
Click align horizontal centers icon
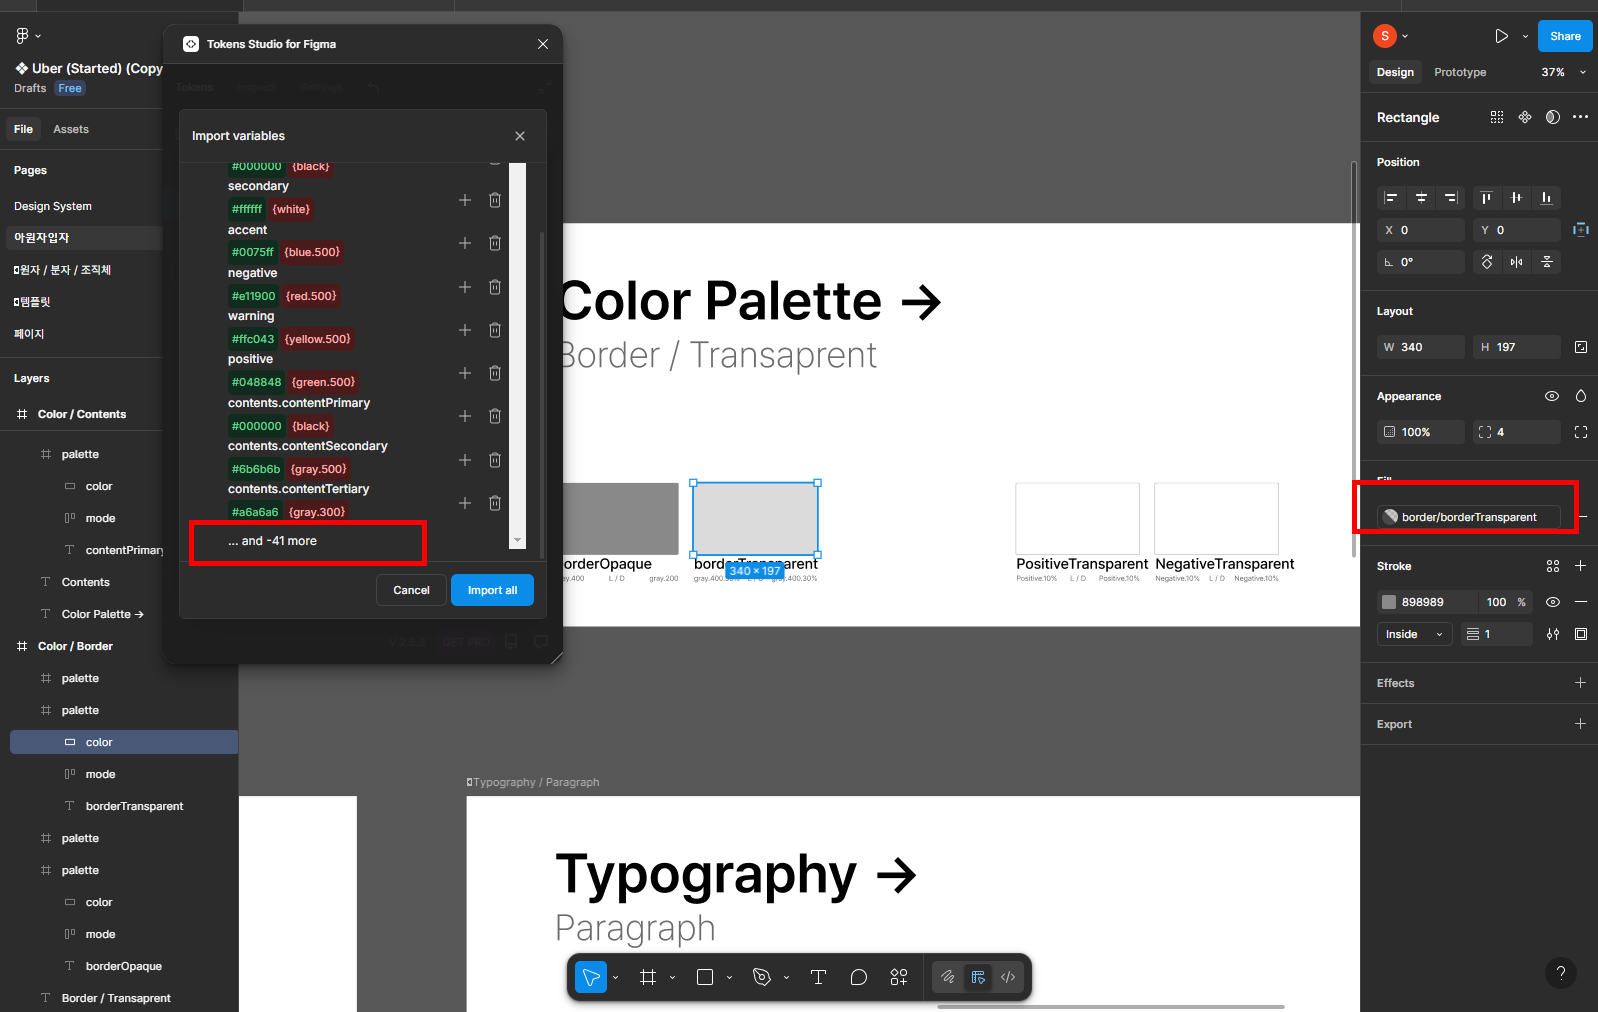coord(1421,198)
